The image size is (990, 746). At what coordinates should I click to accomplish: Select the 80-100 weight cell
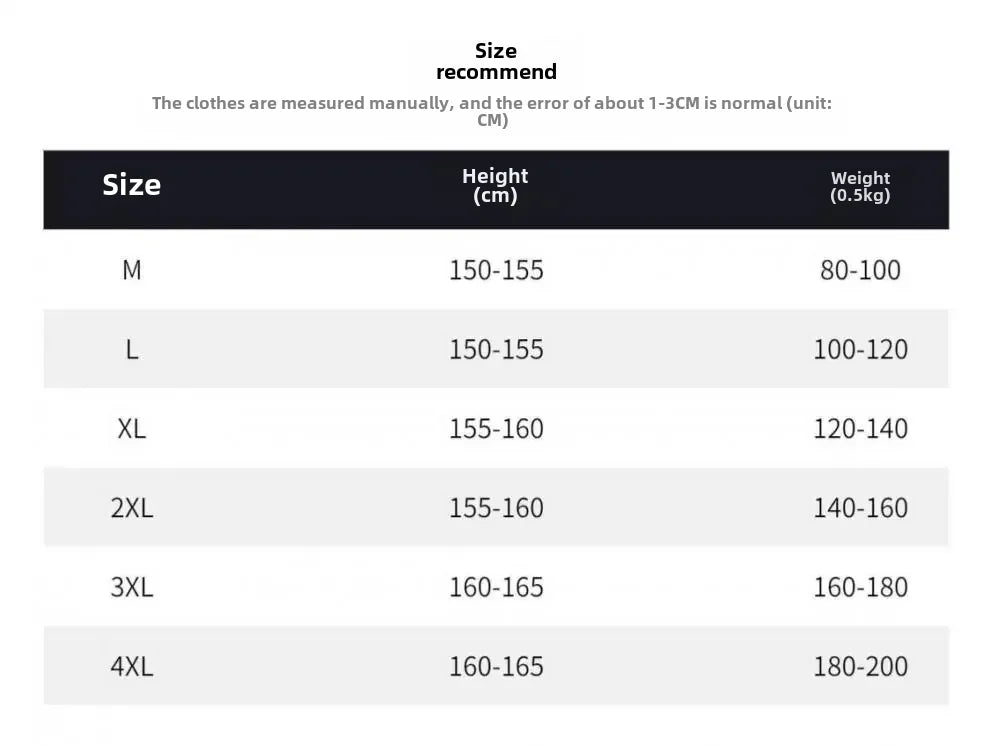(x=860, y=270)
